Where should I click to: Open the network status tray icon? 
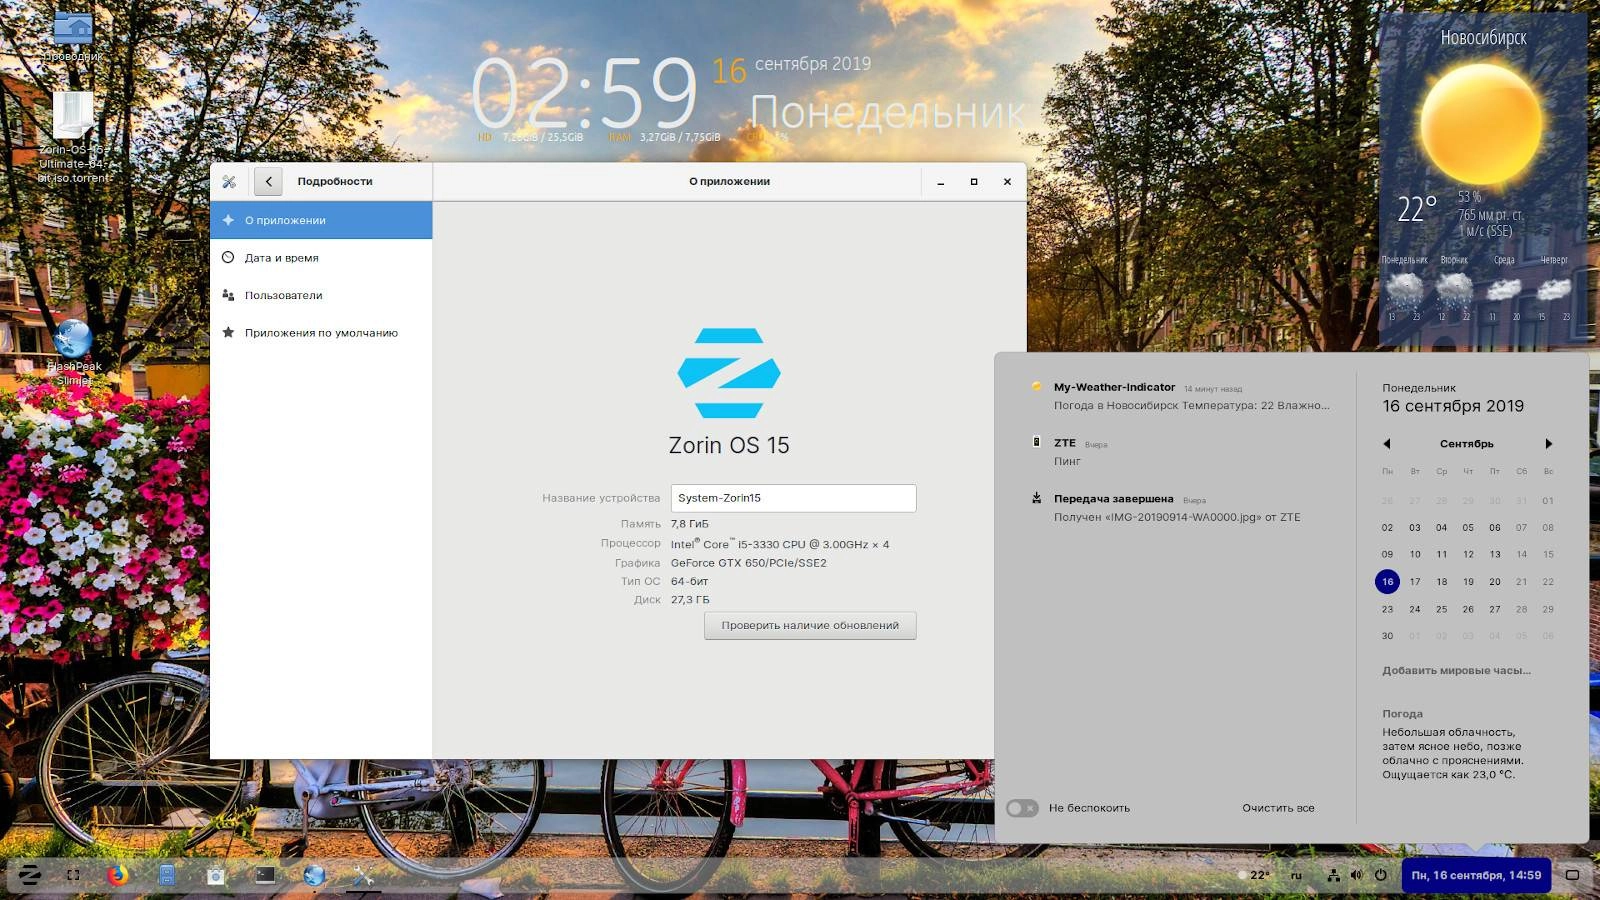click(x=1333, y=875)
